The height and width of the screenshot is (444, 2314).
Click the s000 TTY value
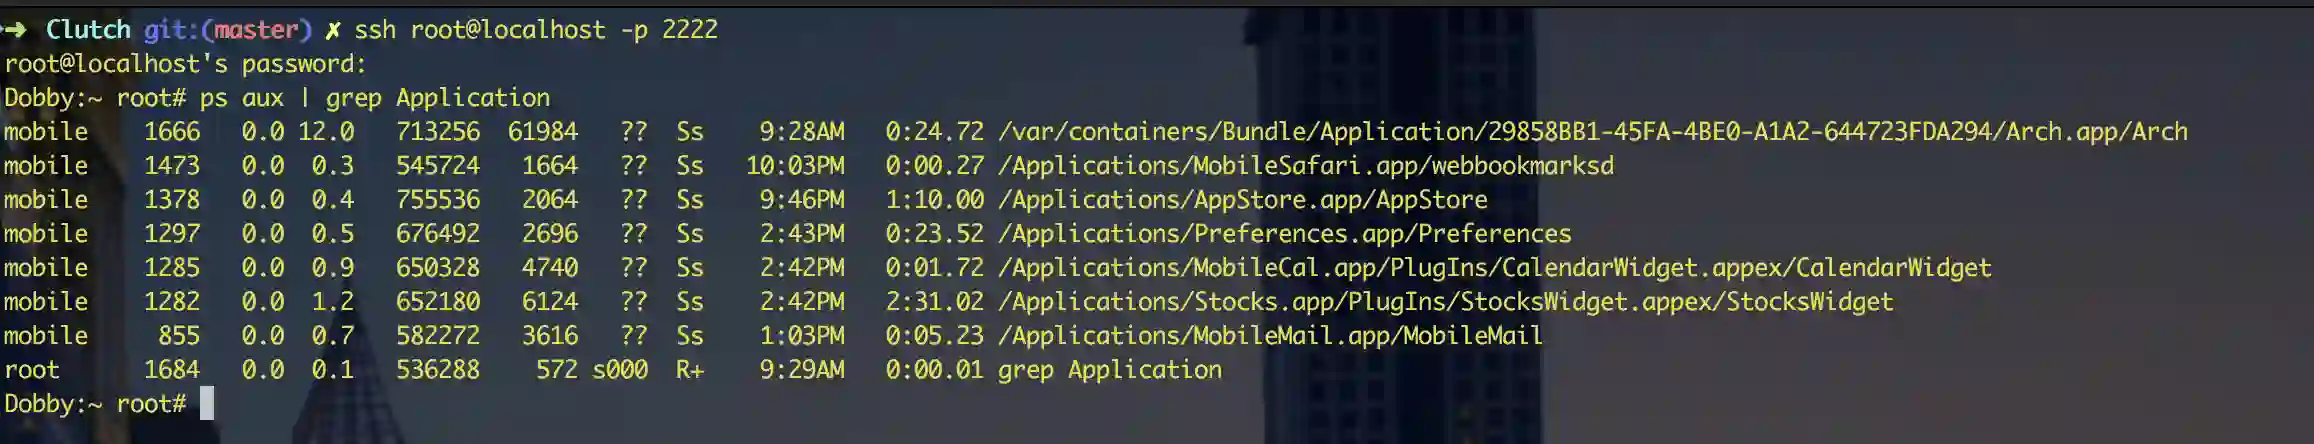620,370
